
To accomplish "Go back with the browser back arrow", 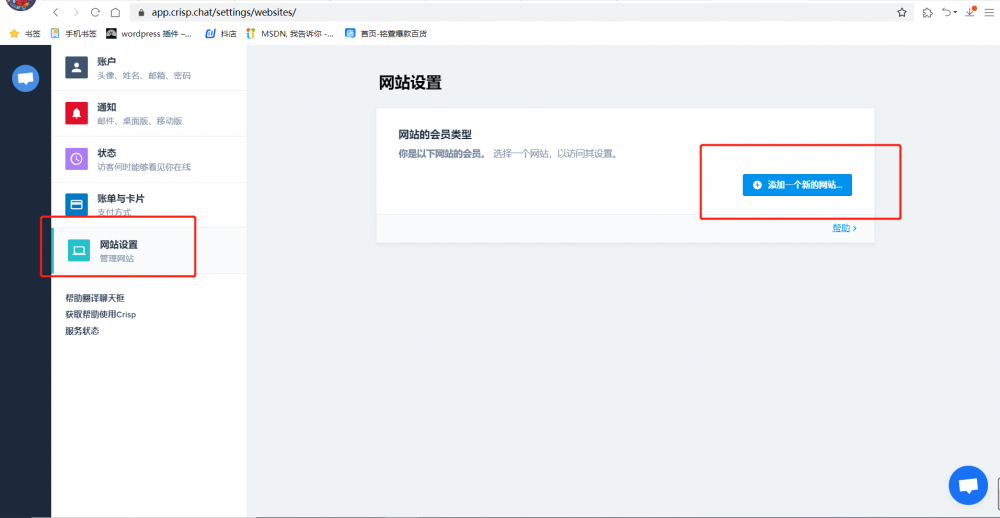I will coord(56,12).
